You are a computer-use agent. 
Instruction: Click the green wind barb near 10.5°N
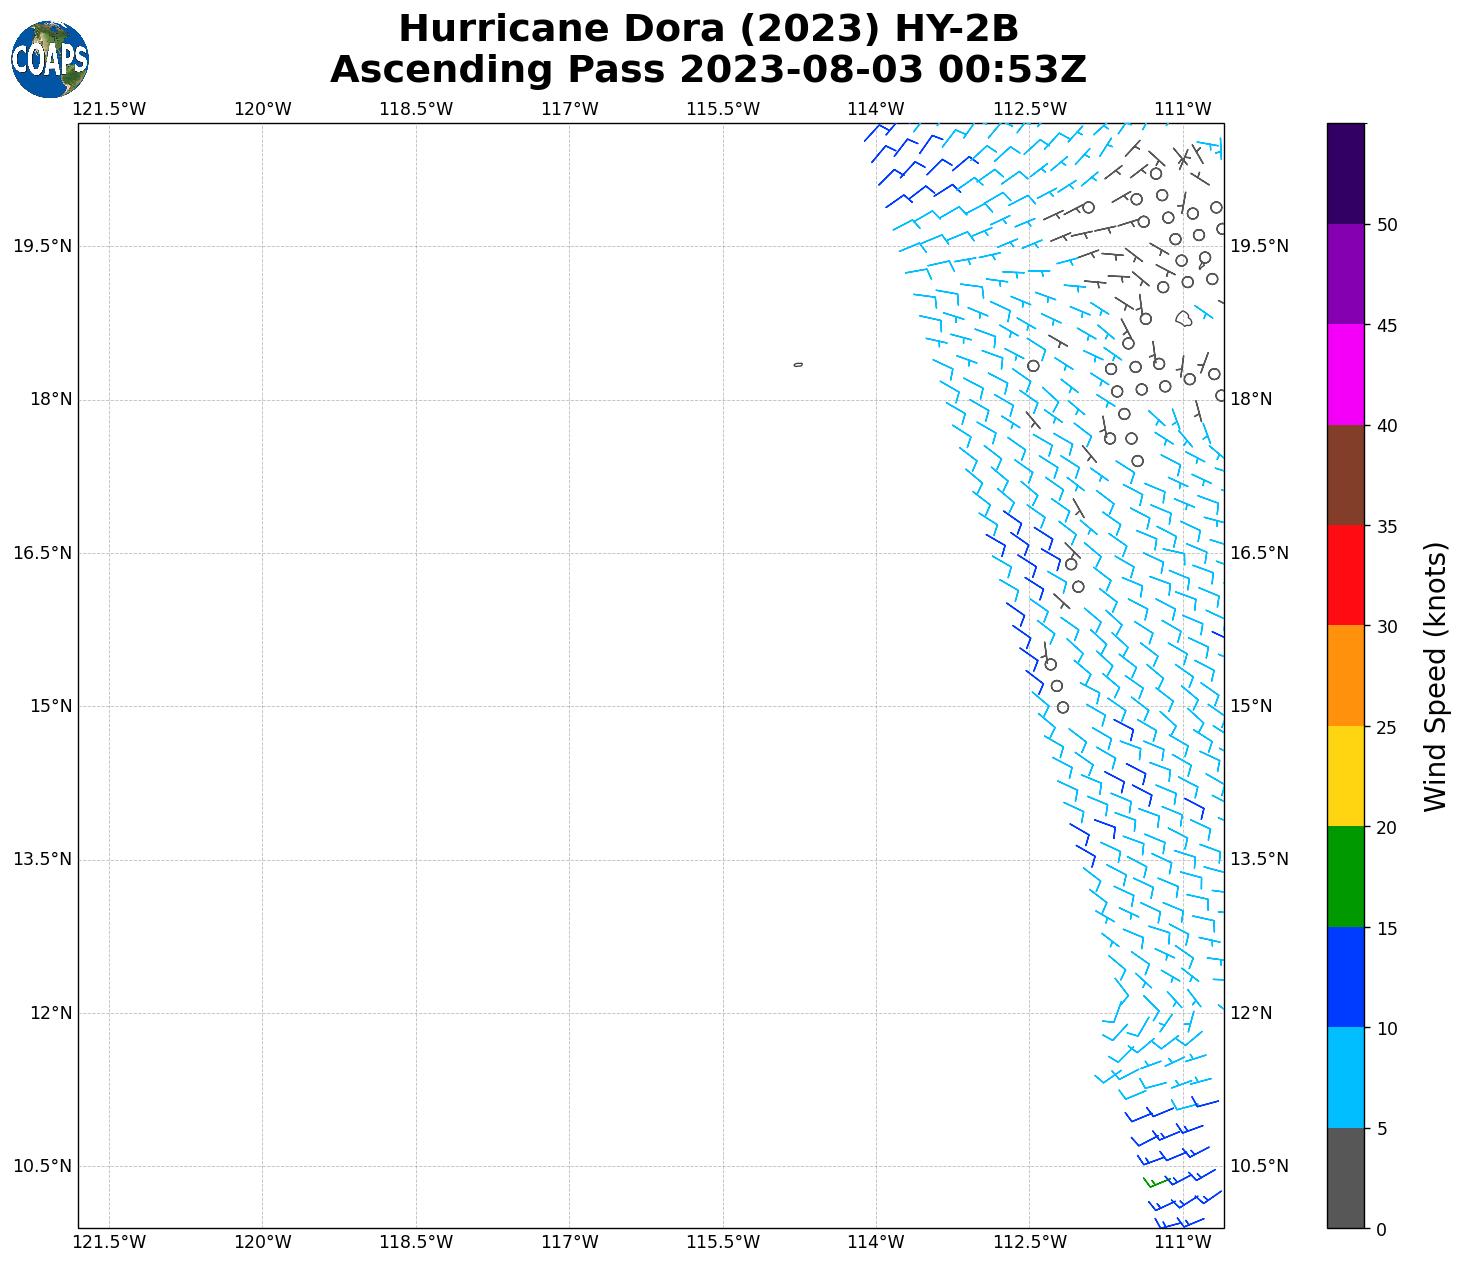pos(1154,1183)
